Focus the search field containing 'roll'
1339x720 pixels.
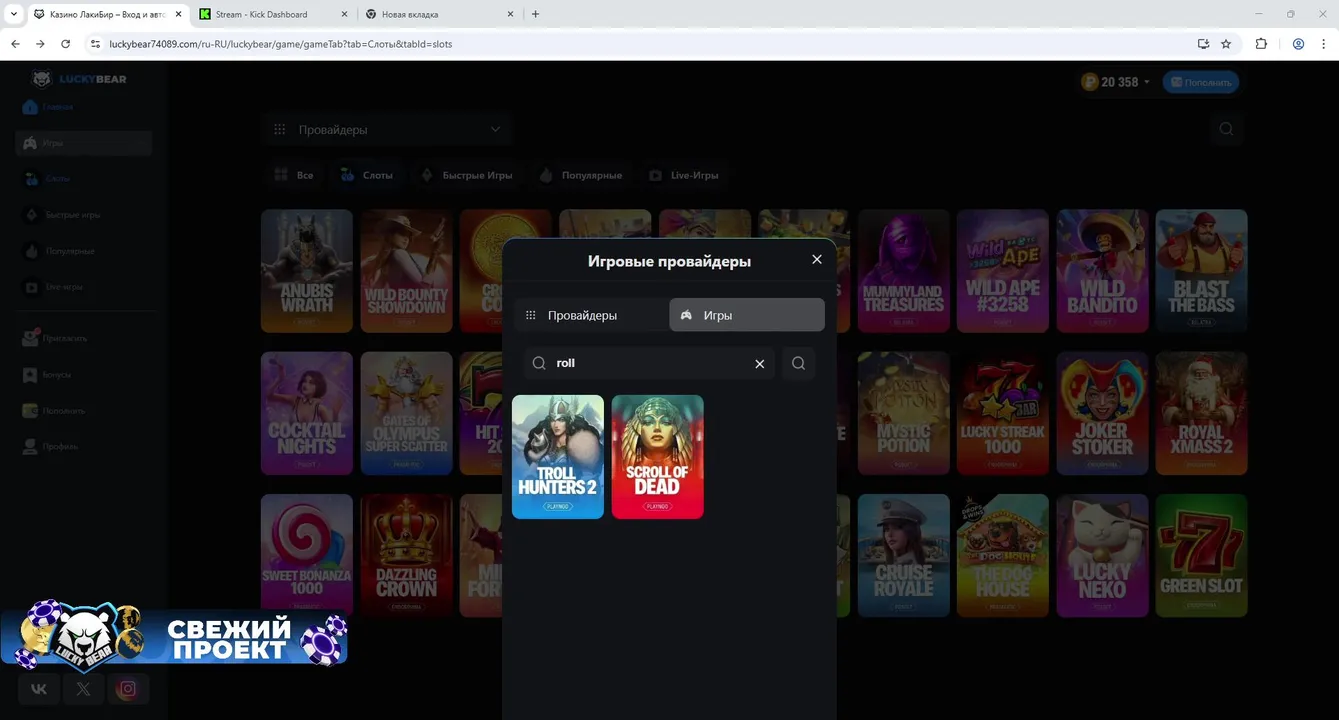pos(649,363)
